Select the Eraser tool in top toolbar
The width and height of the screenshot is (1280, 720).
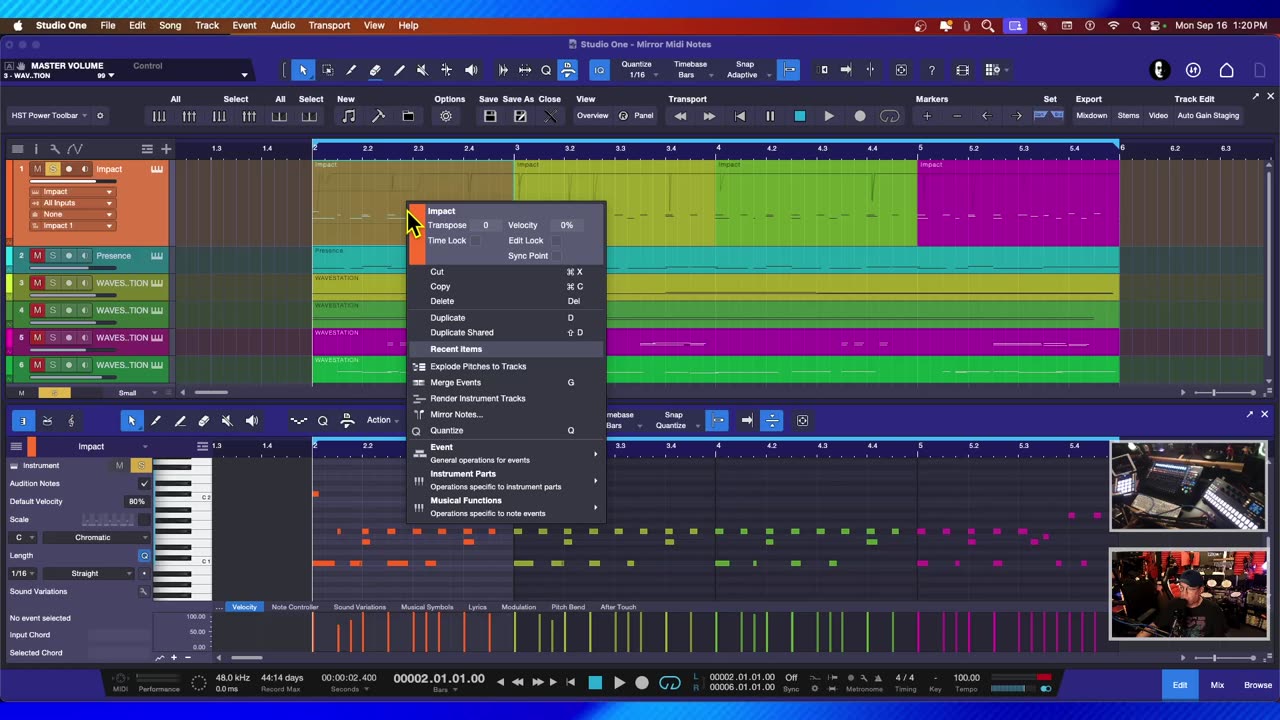tap(375, 70)
